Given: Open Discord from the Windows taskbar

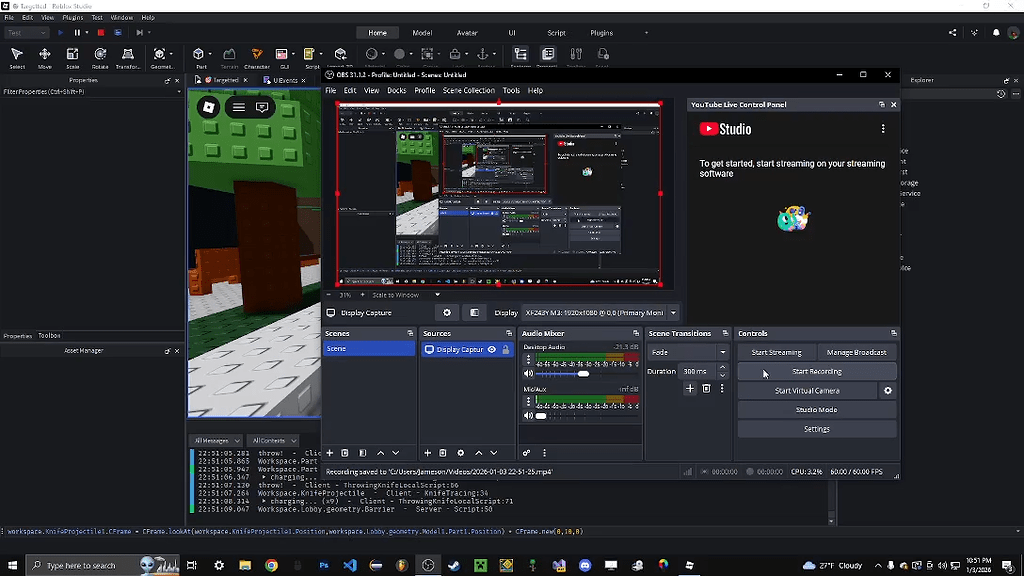Looking at the screenshot, I should [x=584, y=565].
